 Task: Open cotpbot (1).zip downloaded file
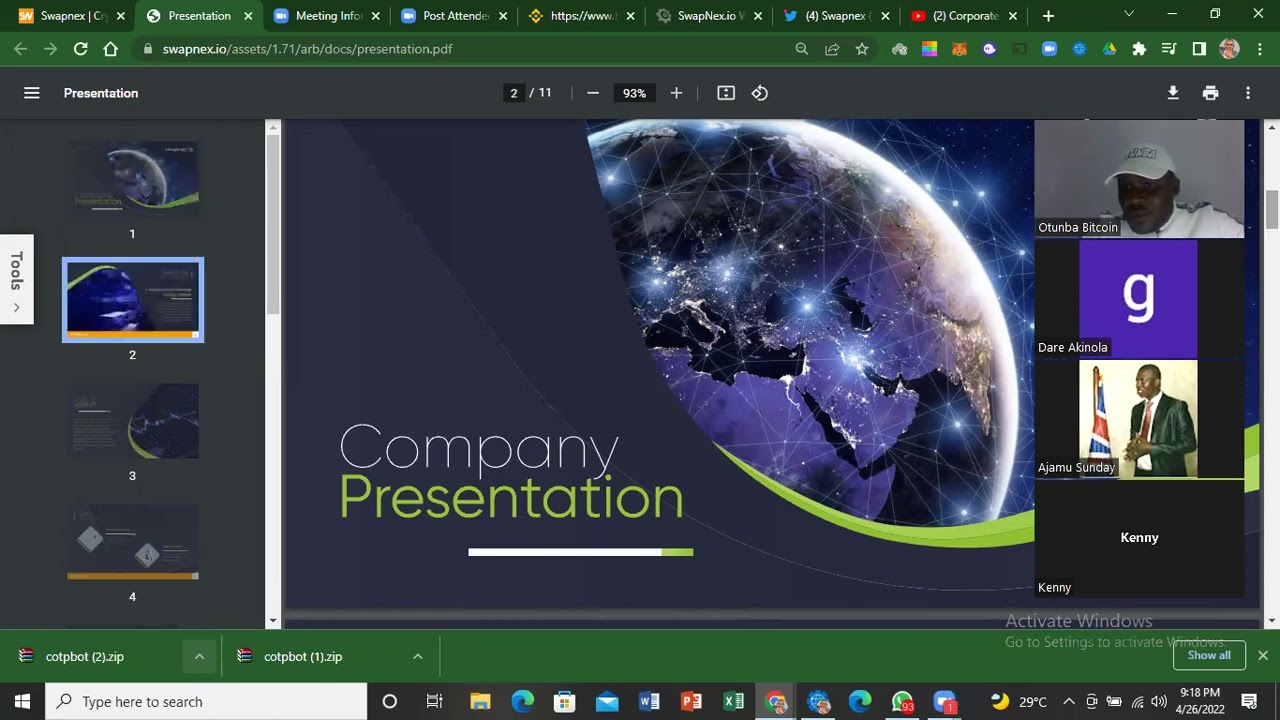[x=303, y=657]
